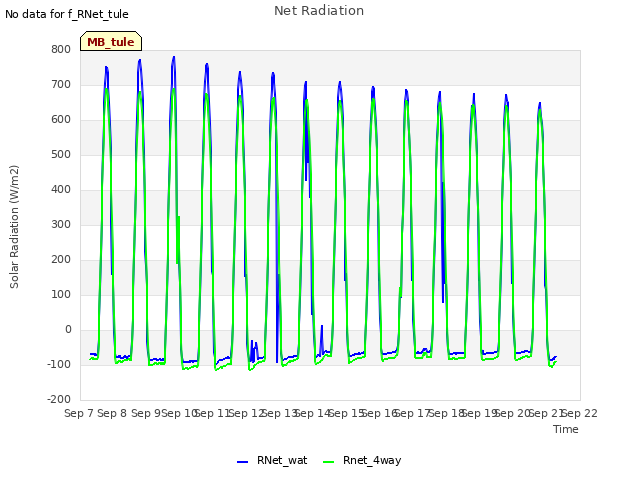Click the 0 y-axis tick label

[x=68, y=330]
